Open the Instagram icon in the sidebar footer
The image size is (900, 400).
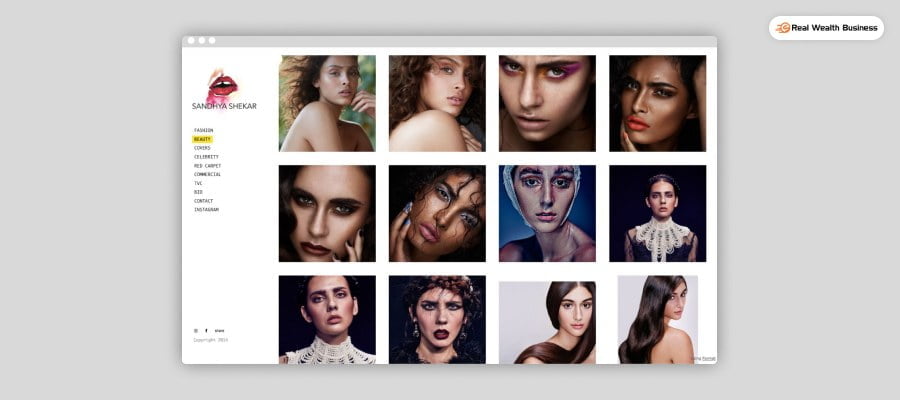click(x=196, y=330)
